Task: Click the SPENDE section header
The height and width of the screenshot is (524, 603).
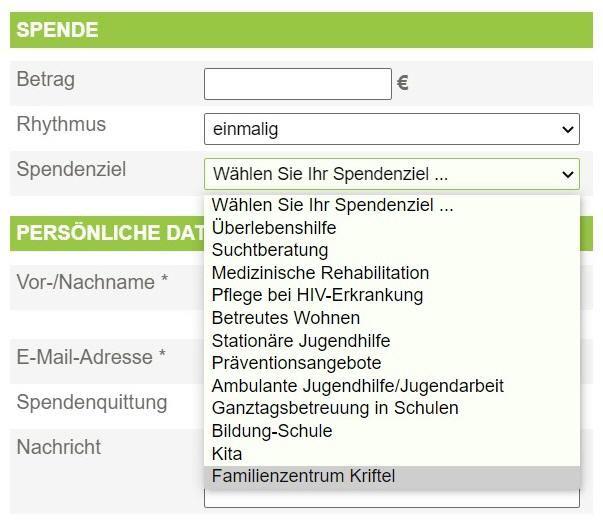Action: (x=300, y=30)
